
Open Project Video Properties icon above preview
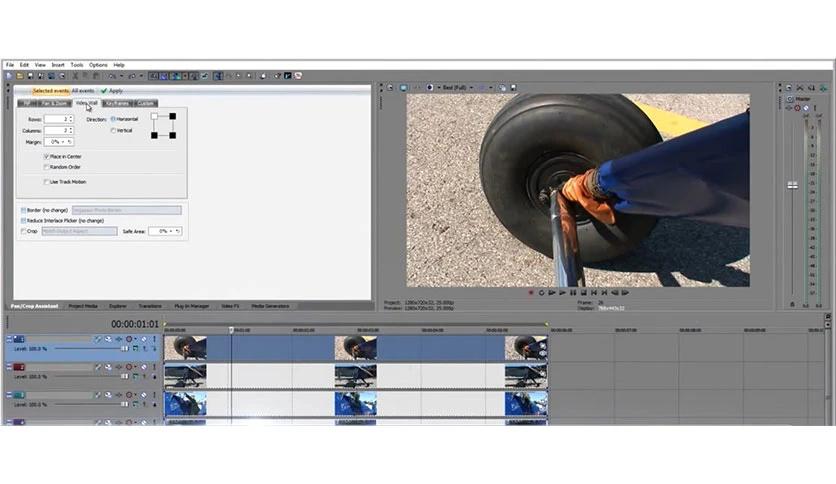click(x=390, y=87)
